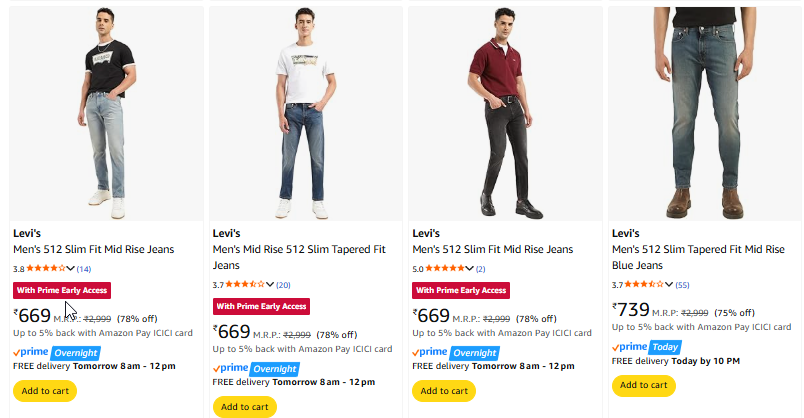Click Prime Overnight badge on second product

click(256, 368)
